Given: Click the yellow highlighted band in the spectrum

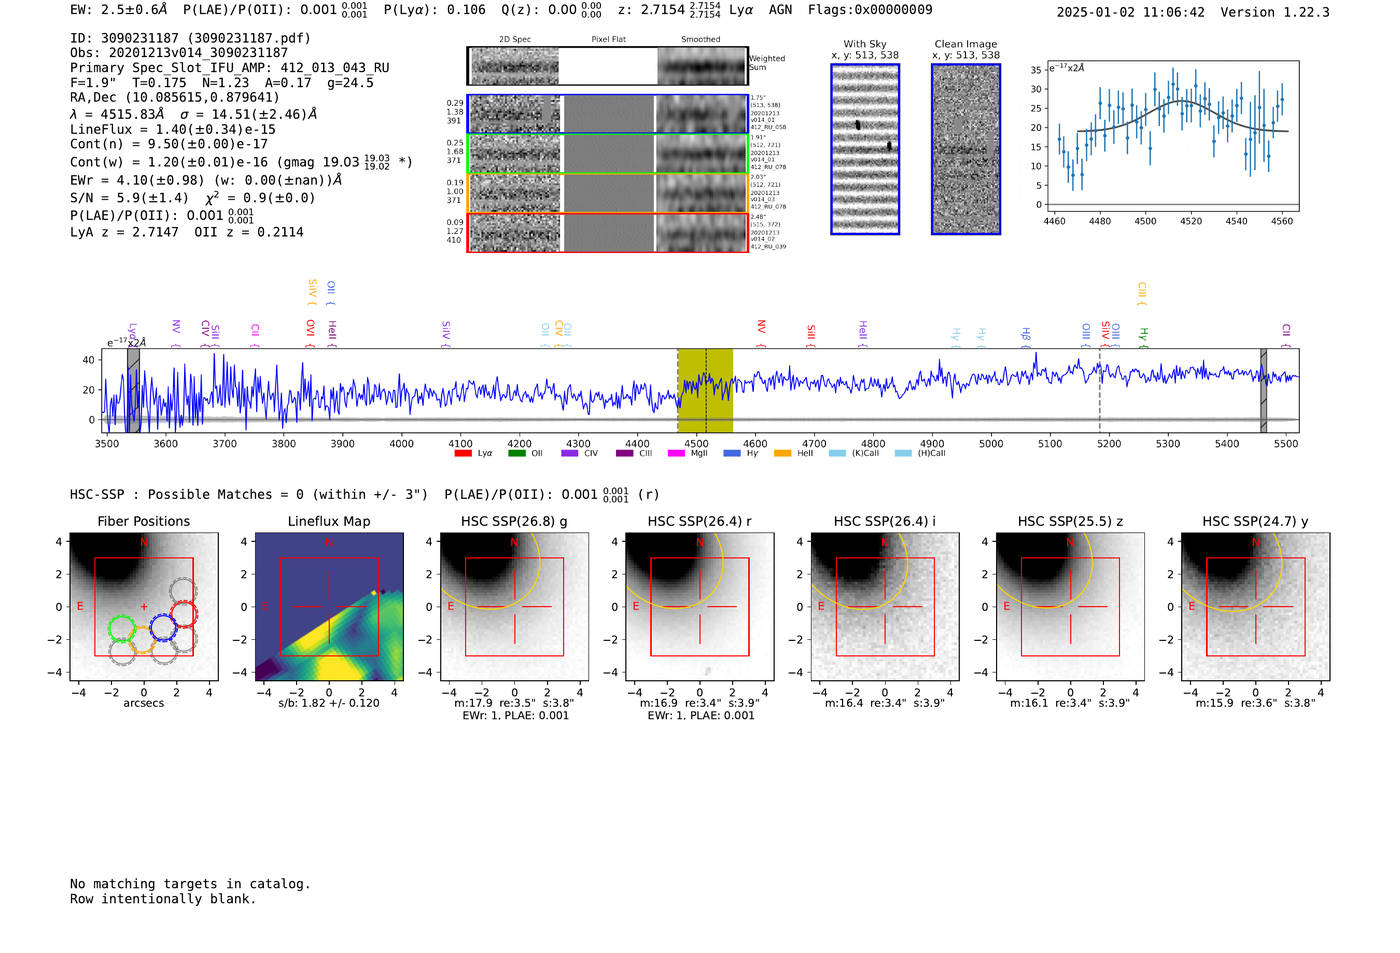Looking at the screenshot, I should click(x=705, y=390).
